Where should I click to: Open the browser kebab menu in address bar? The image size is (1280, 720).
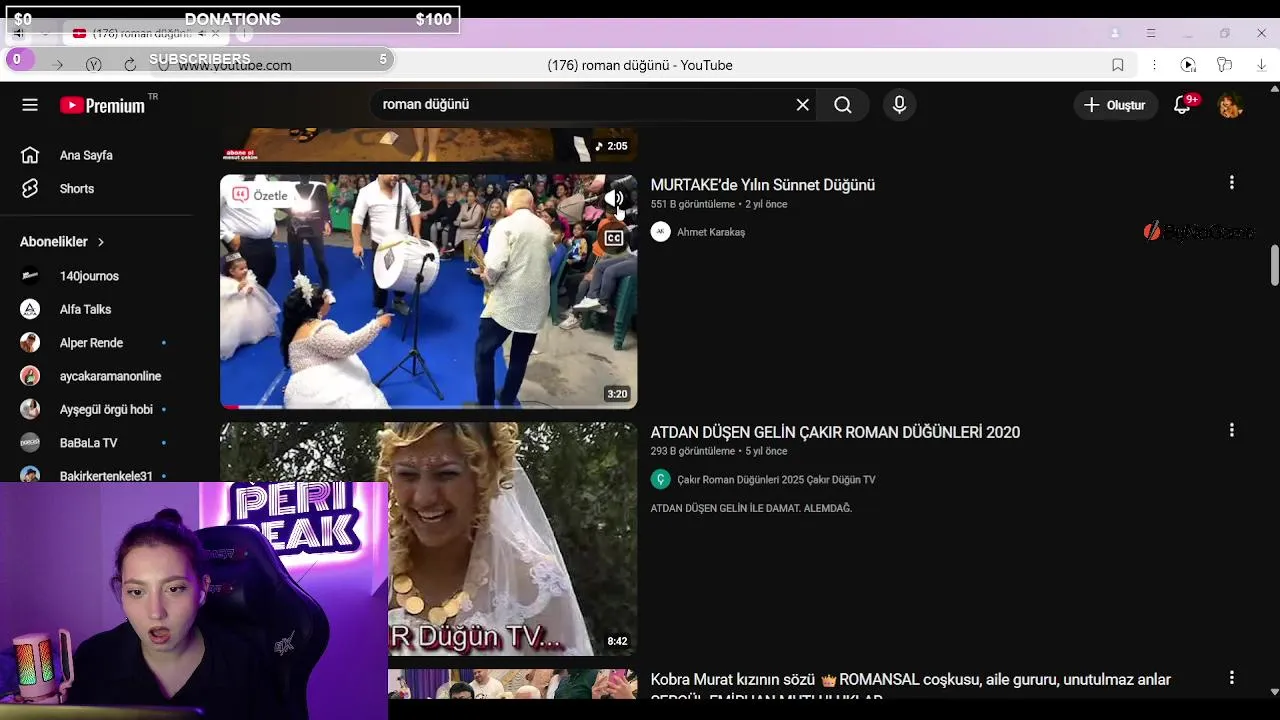1153,65
